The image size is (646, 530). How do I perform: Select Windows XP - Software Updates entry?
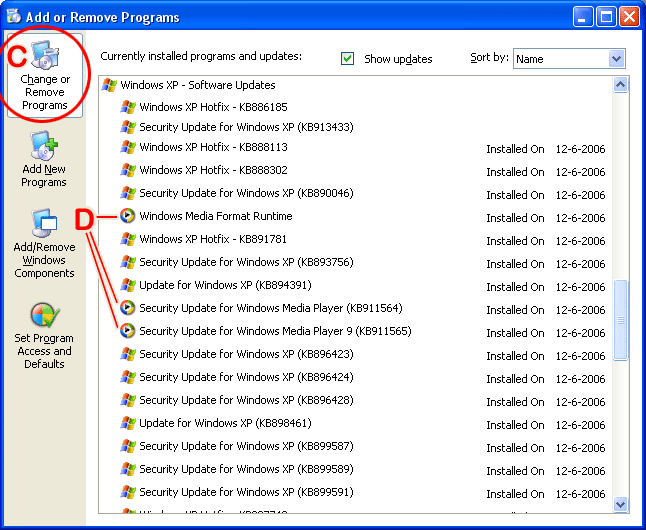[x=198, y=85]
